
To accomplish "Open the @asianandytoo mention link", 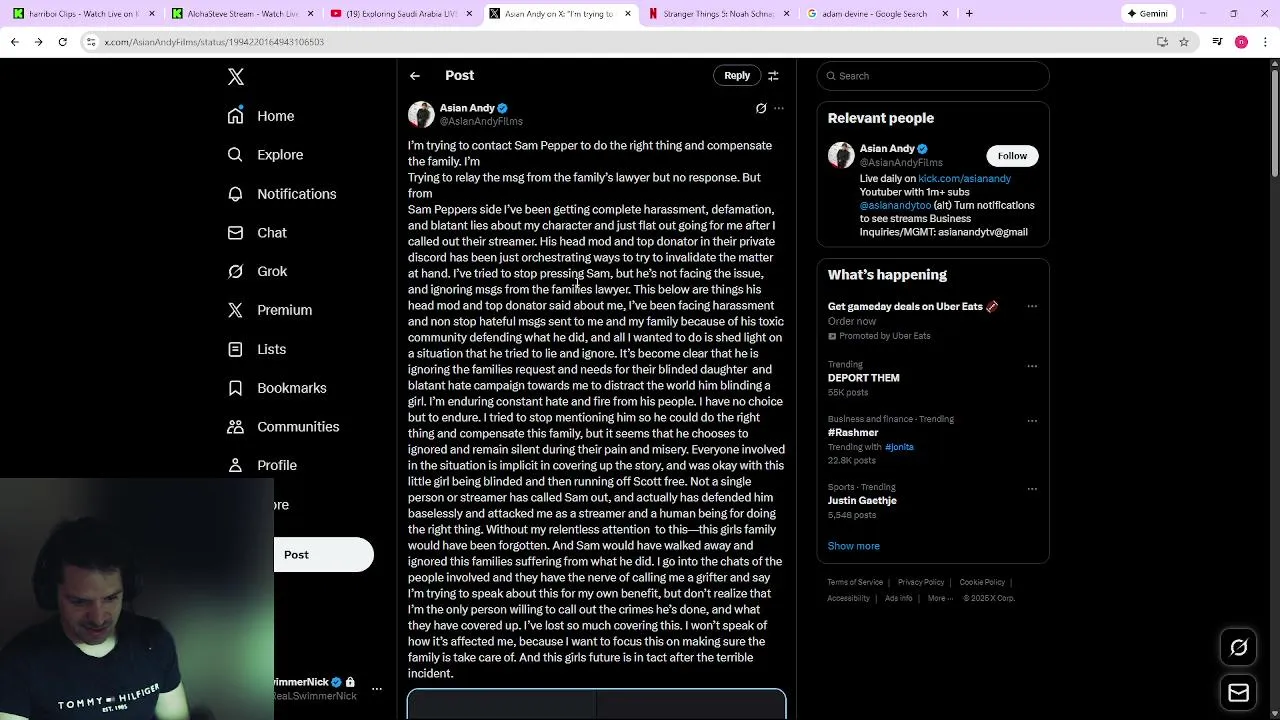I will click(895, 206).
